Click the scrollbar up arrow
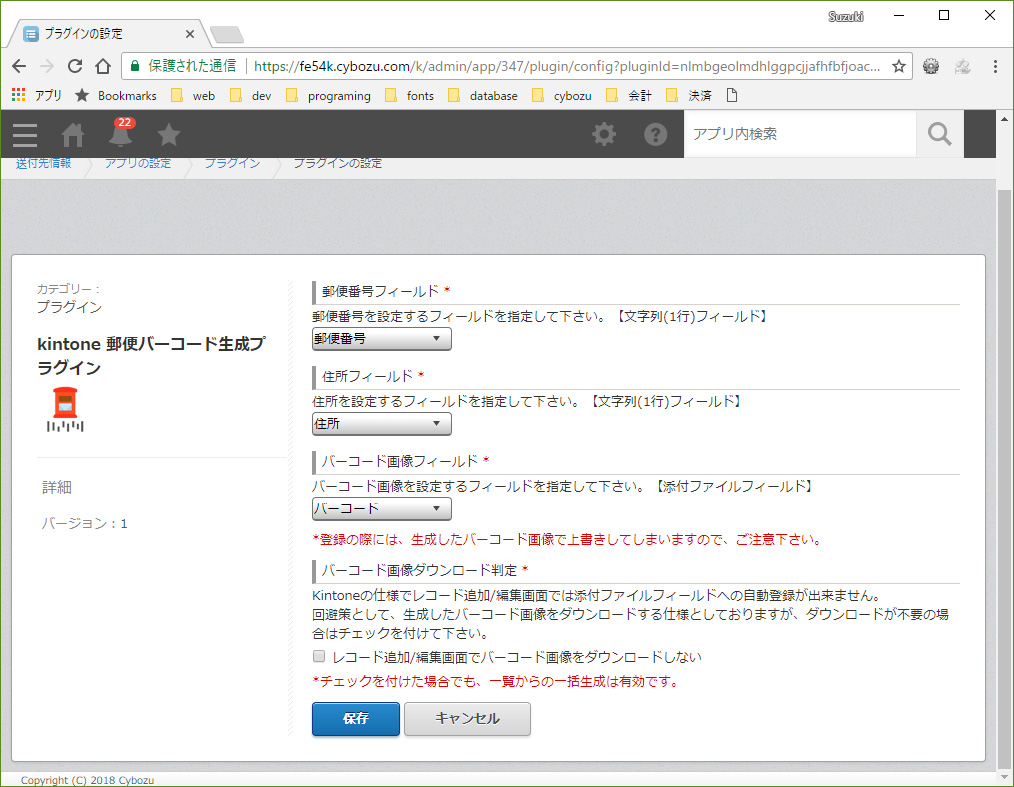The image size is (1014, 787). coord(1004,119)
